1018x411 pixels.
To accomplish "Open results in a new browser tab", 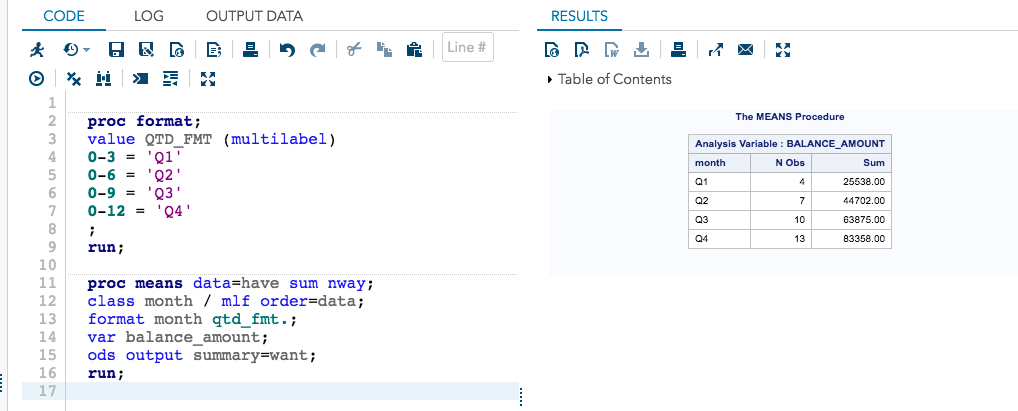I will click(714, 49).
